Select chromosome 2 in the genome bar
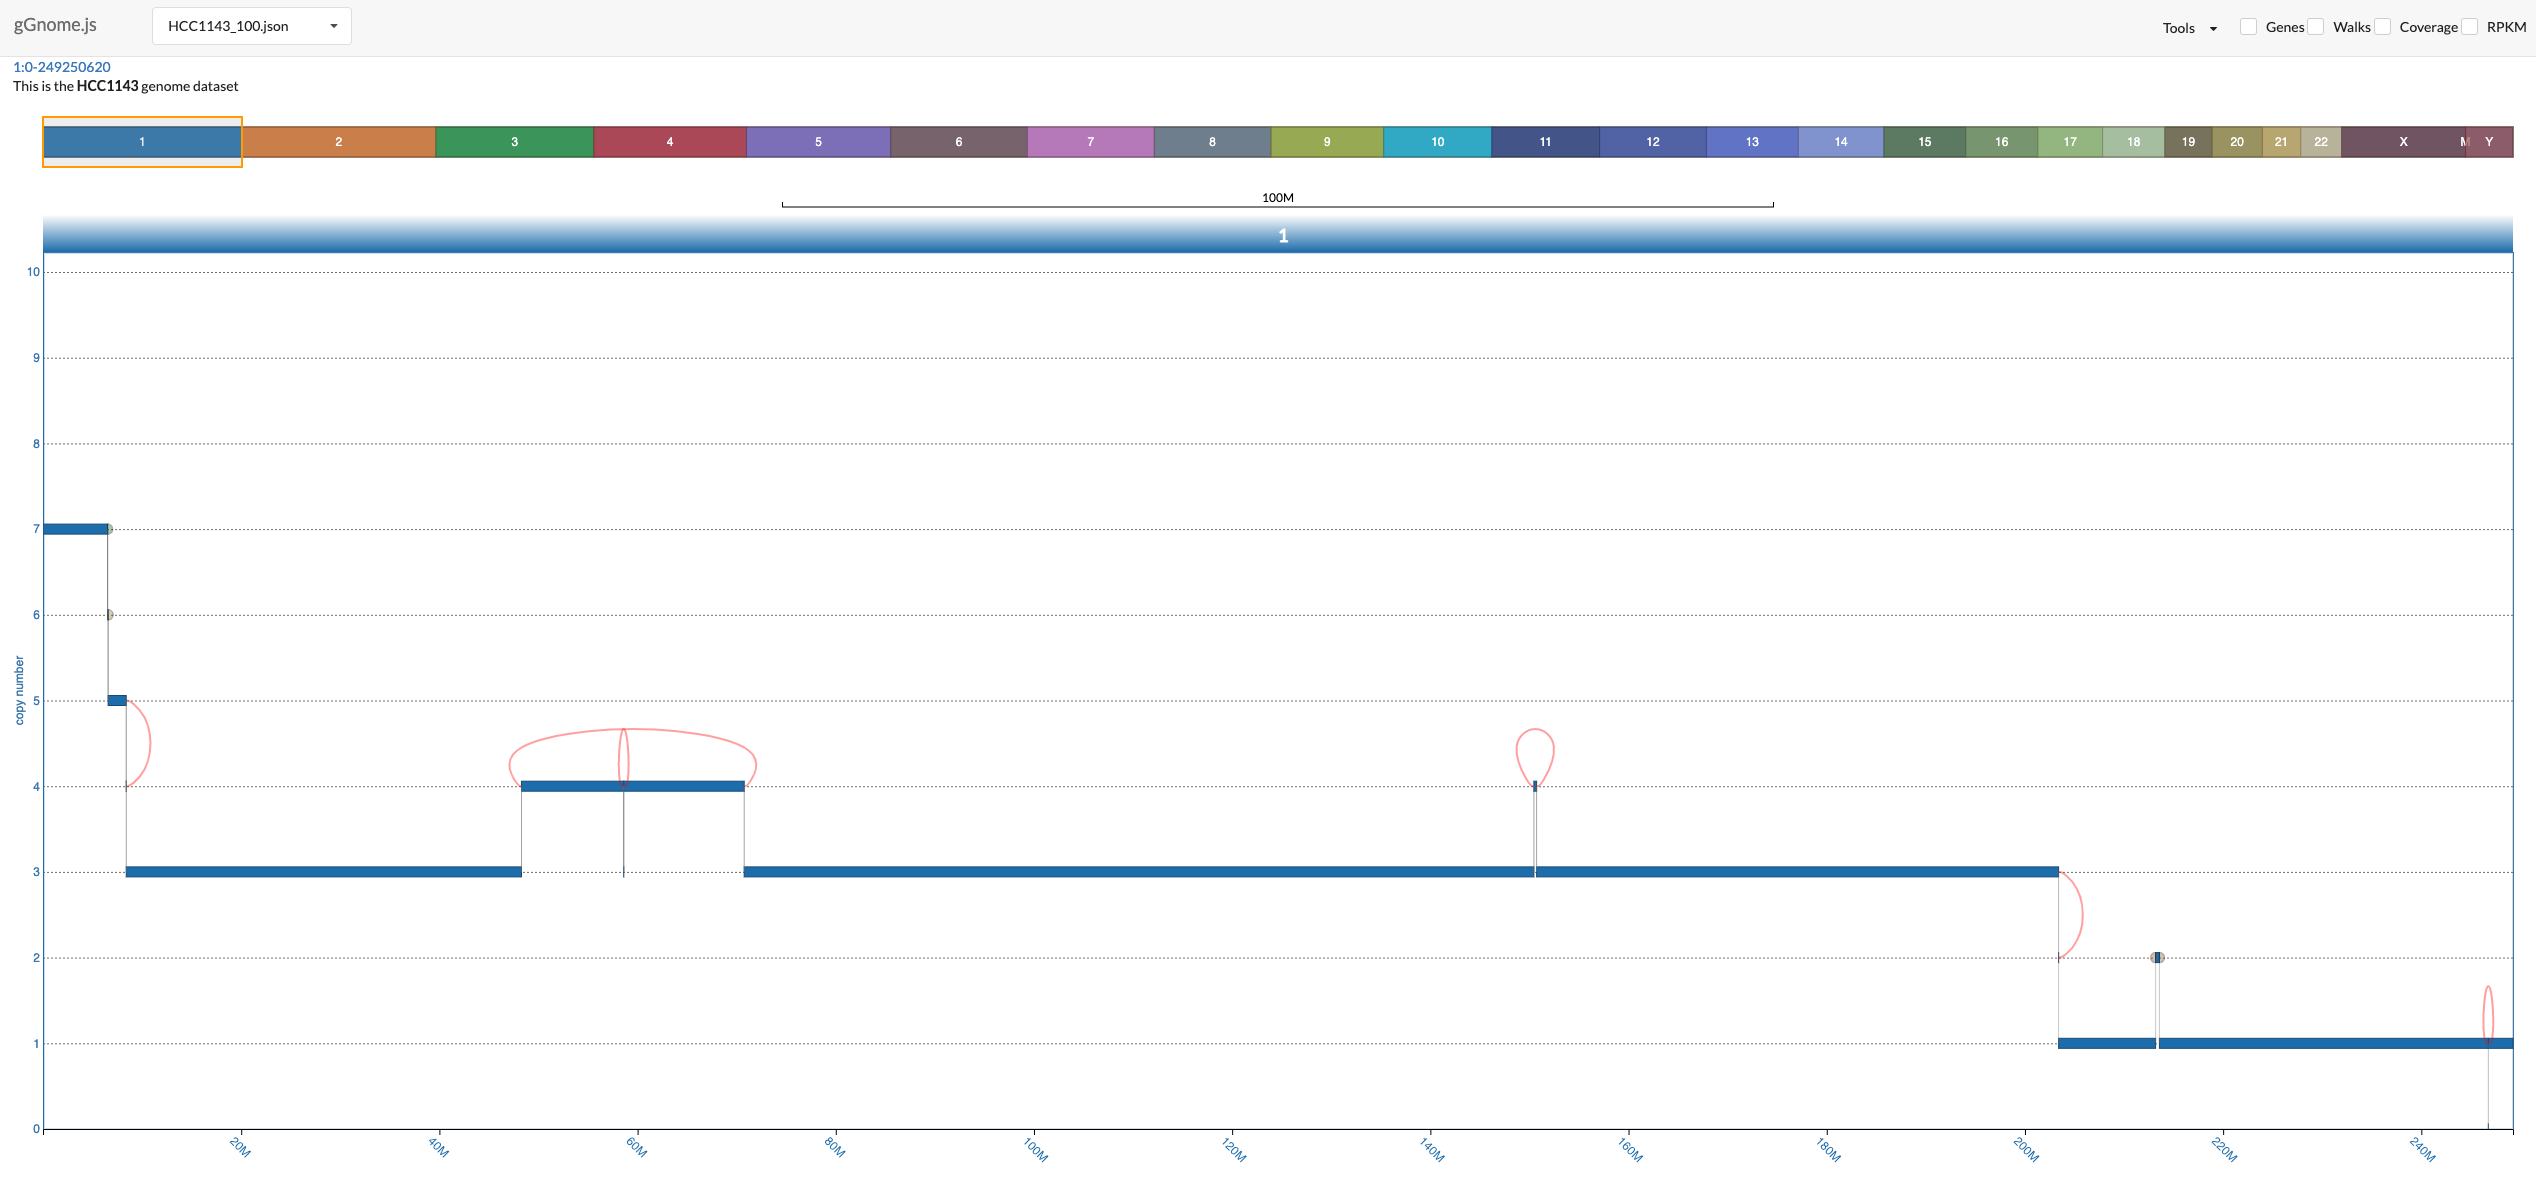Viewport: 2536px width, 1184px height. click(338, 142)
